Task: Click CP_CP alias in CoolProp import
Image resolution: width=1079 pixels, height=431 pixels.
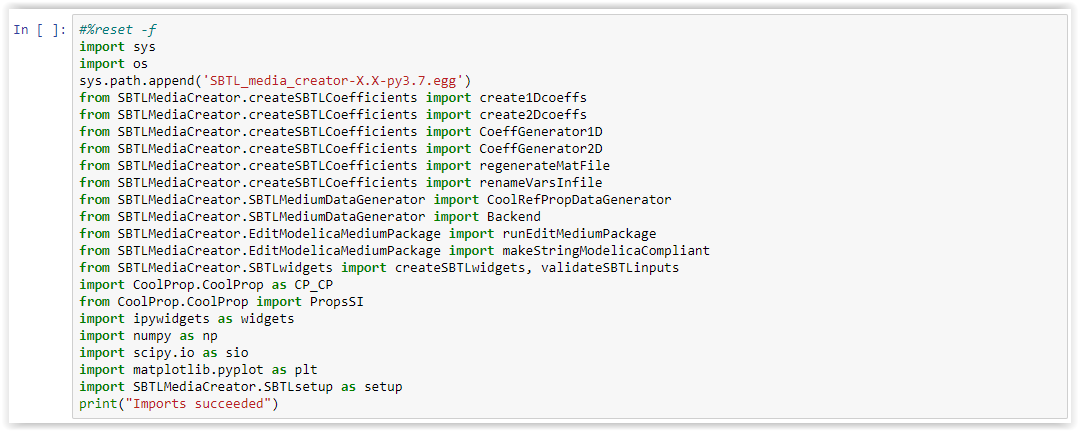Action: pyautogui.click(x=314, y=284)
